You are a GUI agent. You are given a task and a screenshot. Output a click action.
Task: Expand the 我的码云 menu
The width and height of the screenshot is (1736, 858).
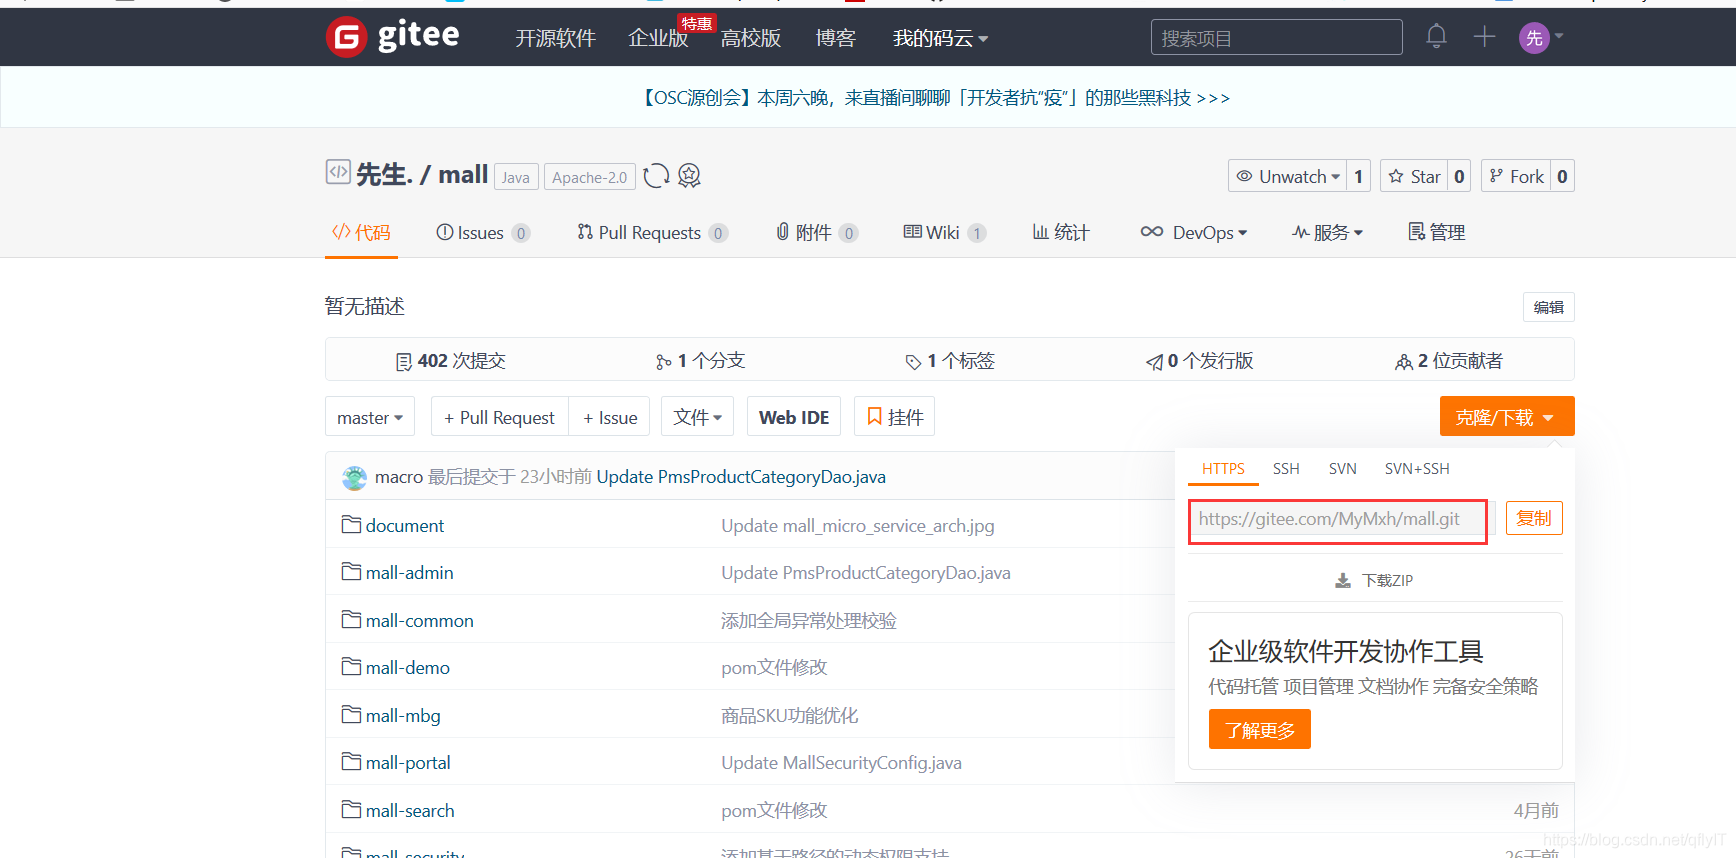[x=941, y=38]
